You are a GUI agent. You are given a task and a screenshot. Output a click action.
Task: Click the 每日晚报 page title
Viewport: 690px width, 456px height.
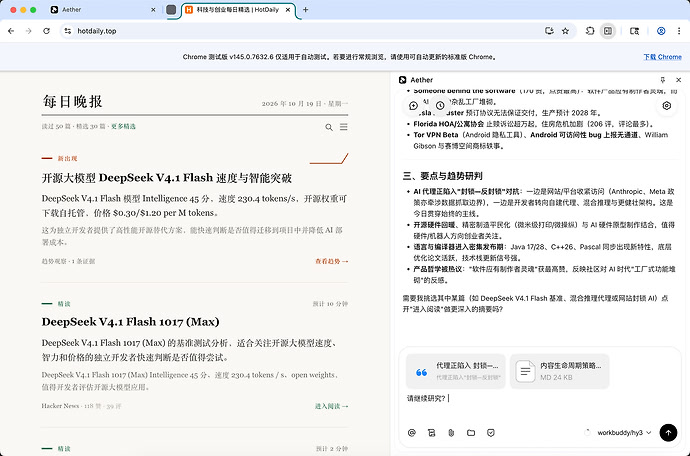pyautogui.click(x=73, y=102)
